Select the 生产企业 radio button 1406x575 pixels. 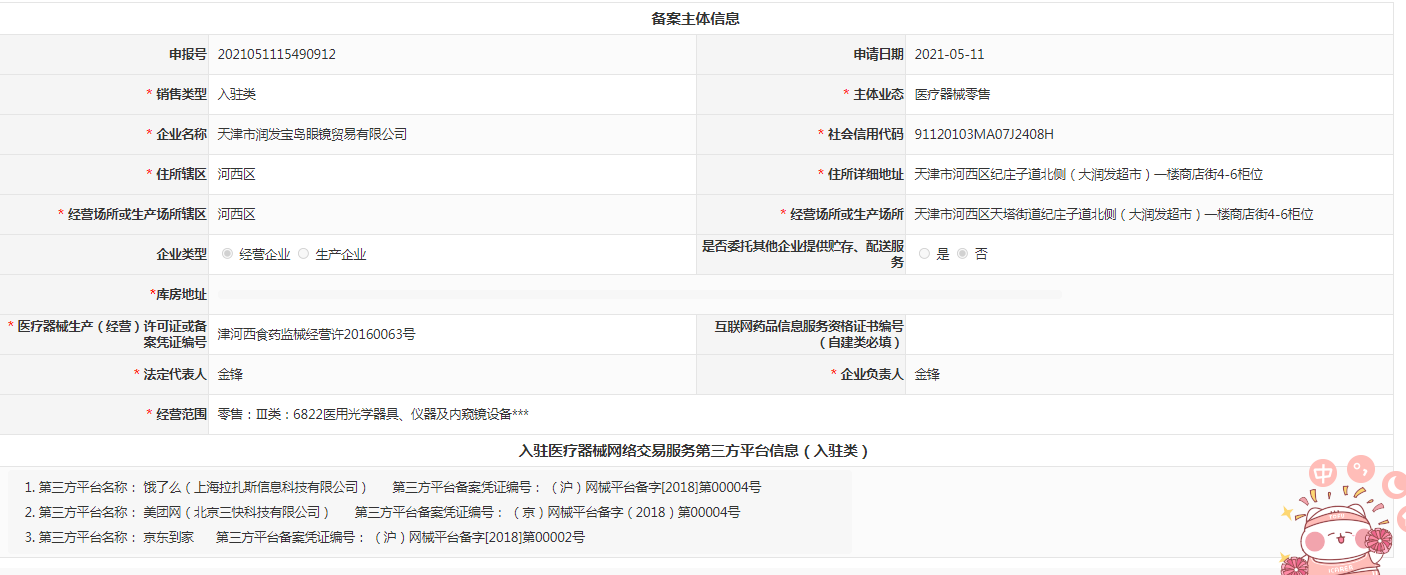click(x=303, y=254)
